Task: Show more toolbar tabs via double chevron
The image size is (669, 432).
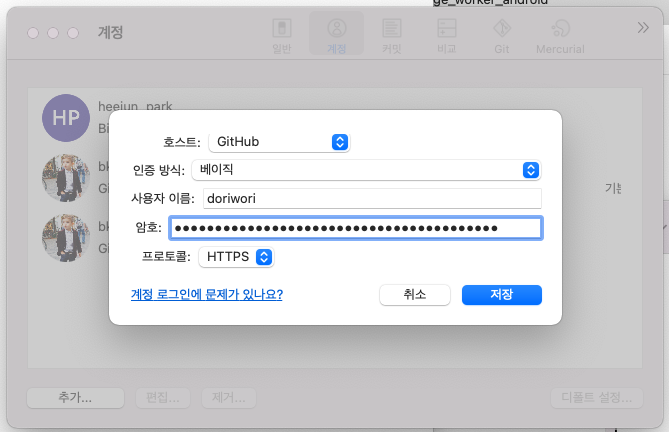Action: point(643,28)
